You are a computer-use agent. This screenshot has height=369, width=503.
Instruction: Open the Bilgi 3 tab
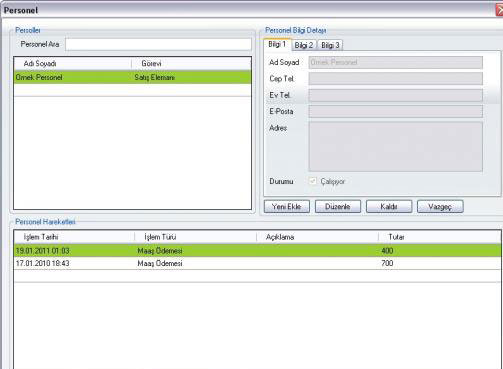(330, 45)
